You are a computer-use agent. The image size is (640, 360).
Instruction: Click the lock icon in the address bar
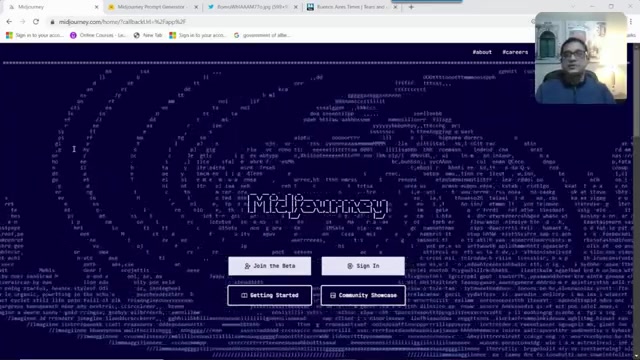click(x=52, y=22)
